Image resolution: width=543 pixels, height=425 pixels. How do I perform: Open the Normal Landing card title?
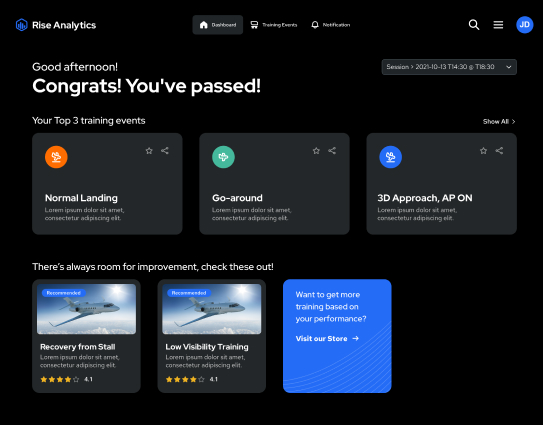pos(81,198)
